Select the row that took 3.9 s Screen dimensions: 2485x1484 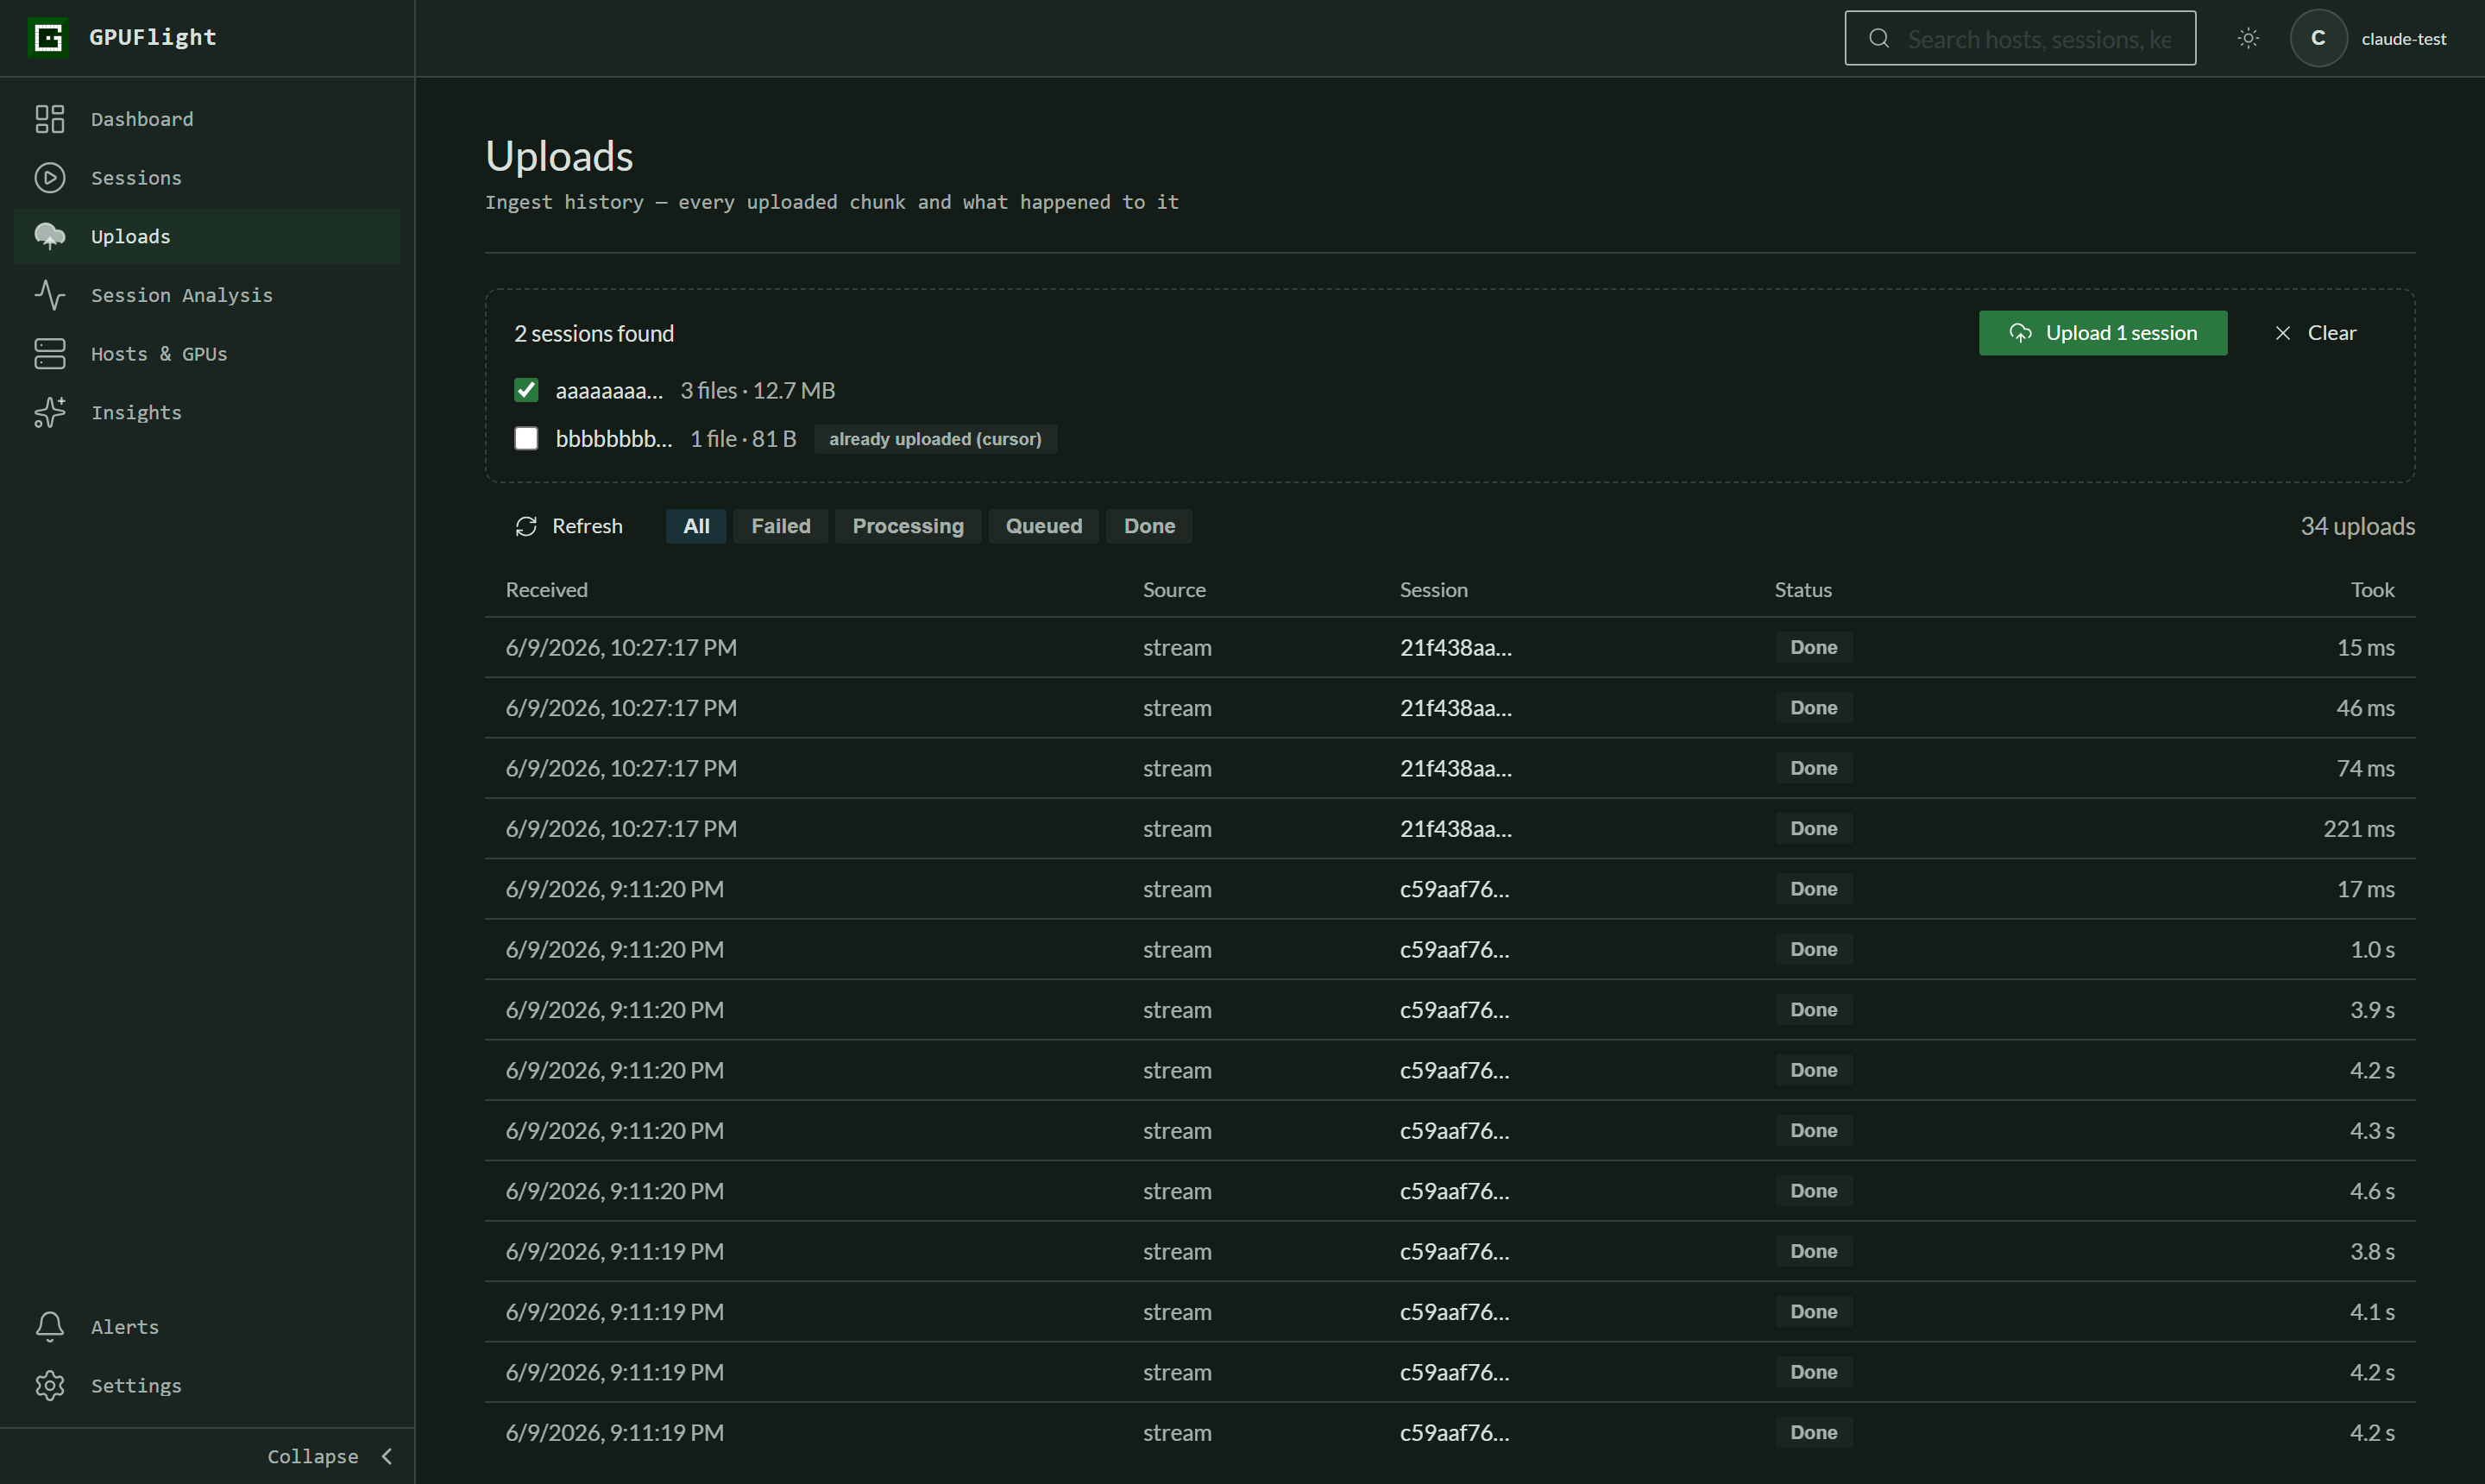pyautogui.click(x=1450, y=1010)
